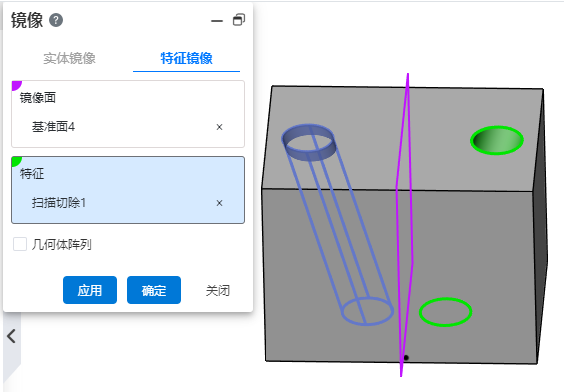Select the 特征镜像 tab
The image size is (564, 392).
click(x=186, y=58)
